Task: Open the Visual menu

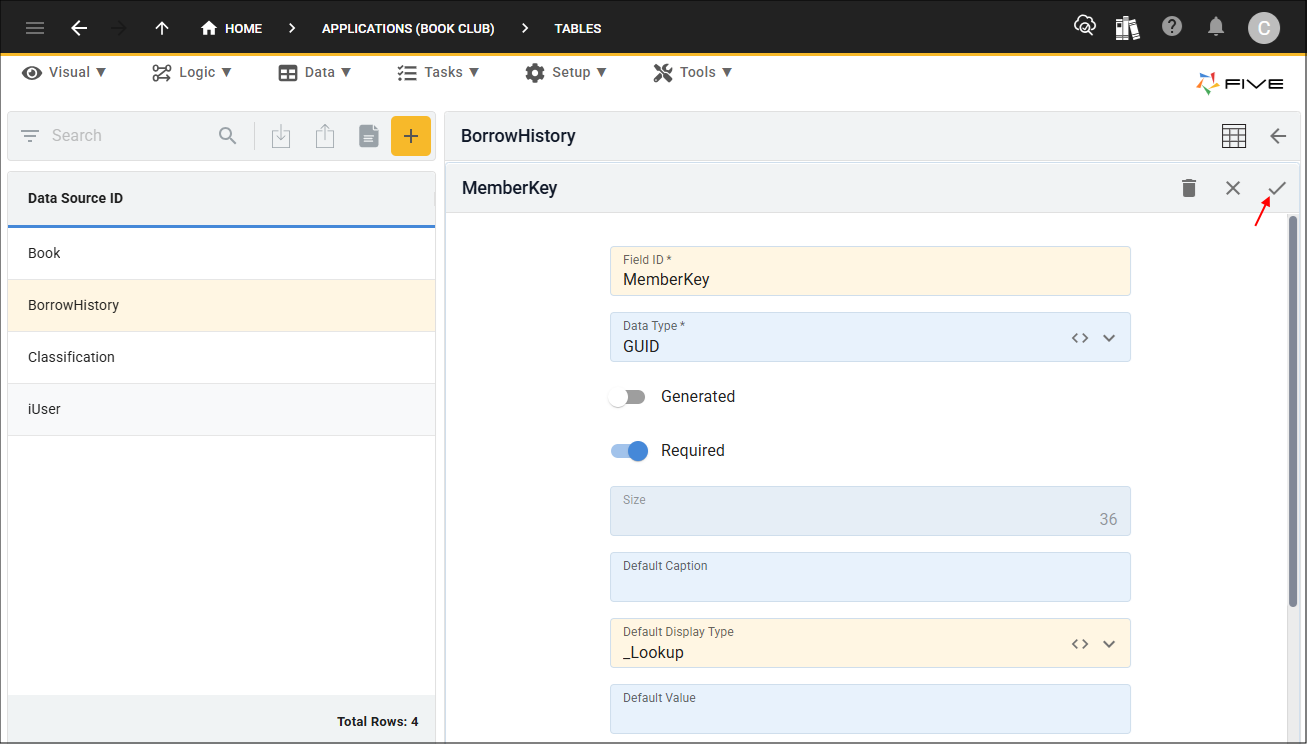Action: coord(65,72)
